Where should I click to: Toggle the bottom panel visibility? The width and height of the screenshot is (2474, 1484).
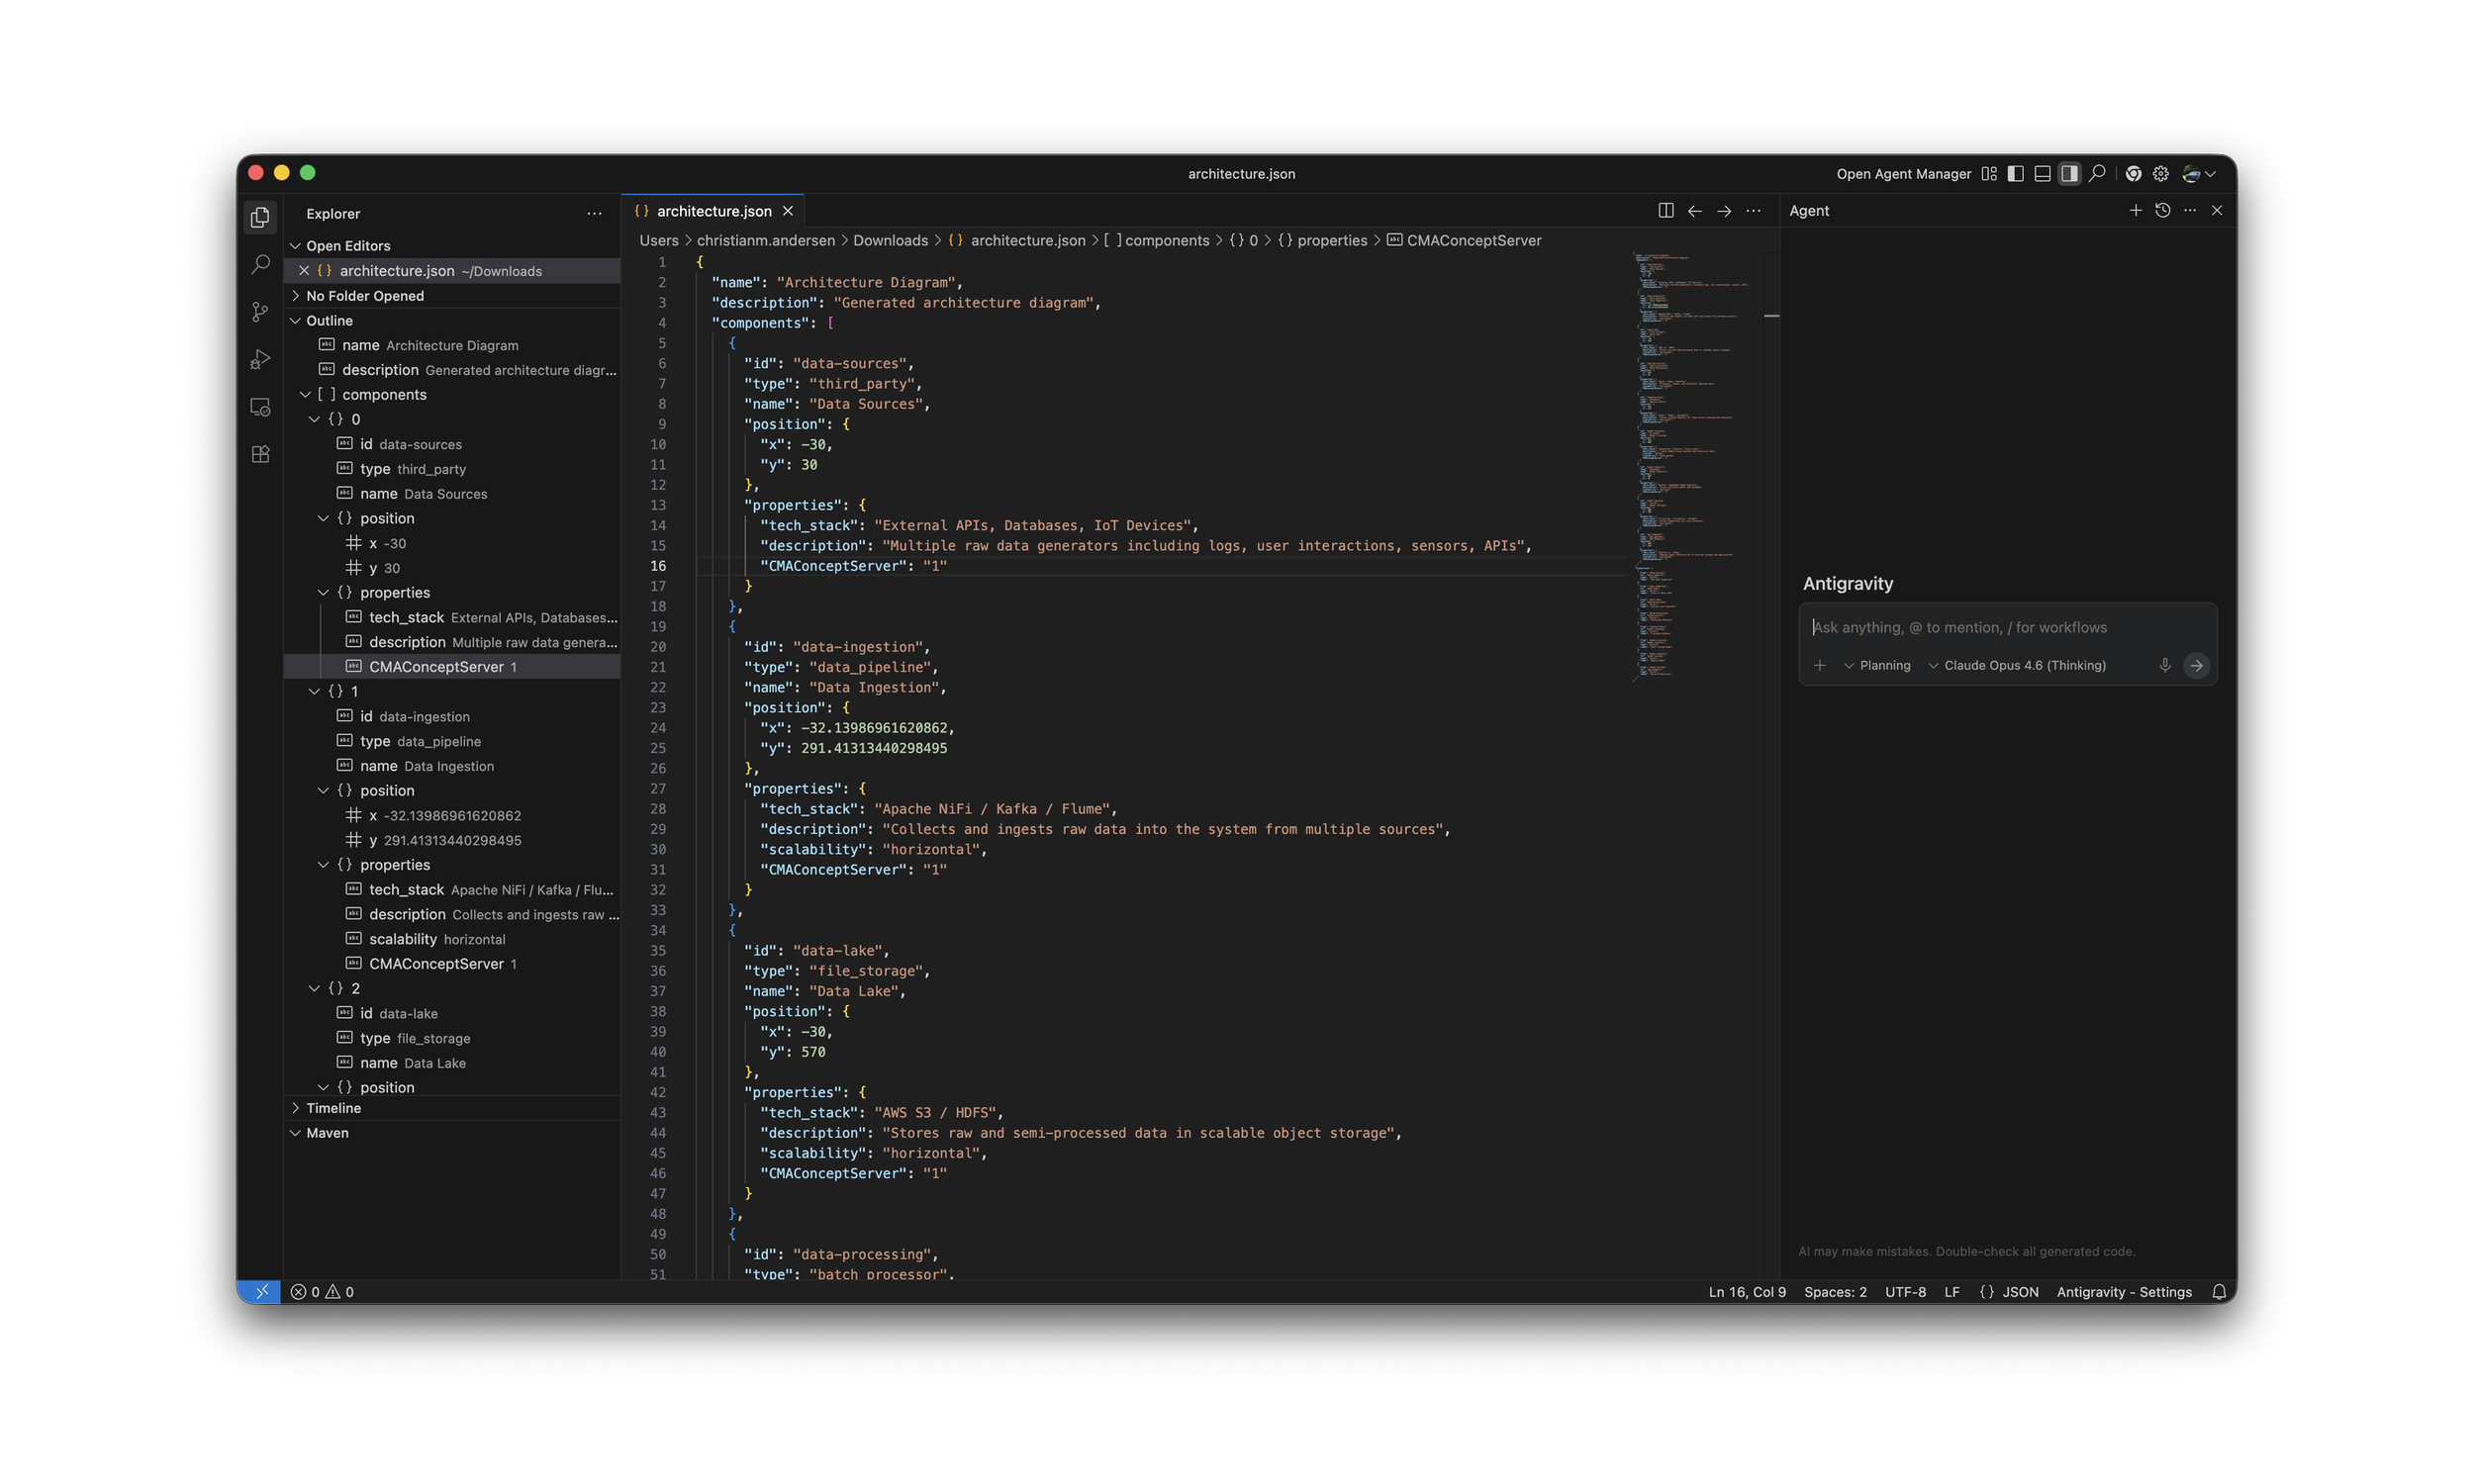(x=2042, y=174)
